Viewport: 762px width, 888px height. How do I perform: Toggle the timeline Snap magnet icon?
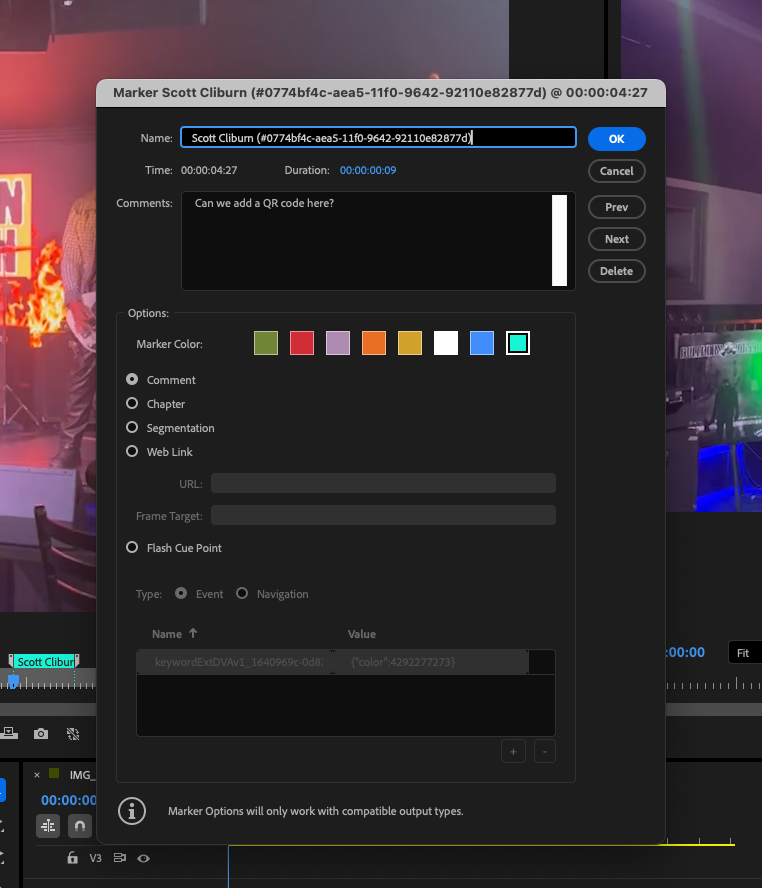(78, 825)
